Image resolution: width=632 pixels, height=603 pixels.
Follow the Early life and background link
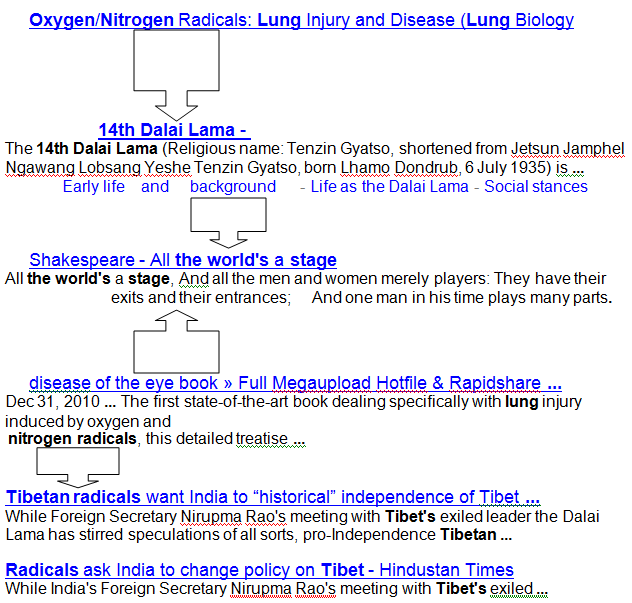(x=168, y=187)
